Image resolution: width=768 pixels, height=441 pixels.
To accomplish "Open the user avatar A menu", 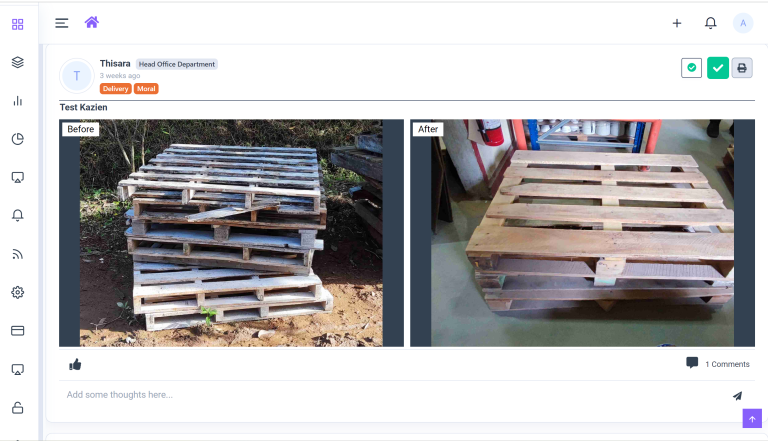I will pos(743,23).
